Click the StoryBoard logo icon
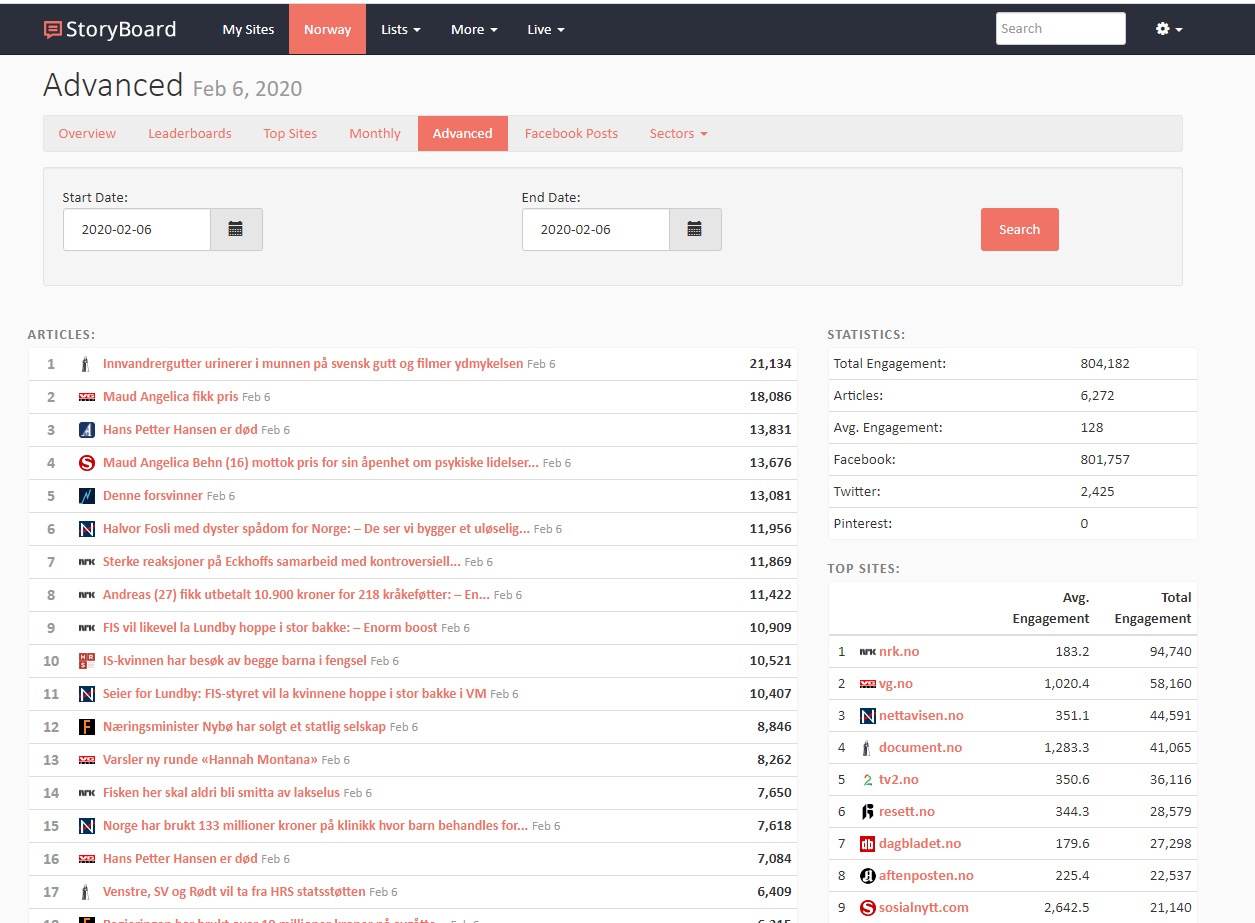 tap(53, 30)
